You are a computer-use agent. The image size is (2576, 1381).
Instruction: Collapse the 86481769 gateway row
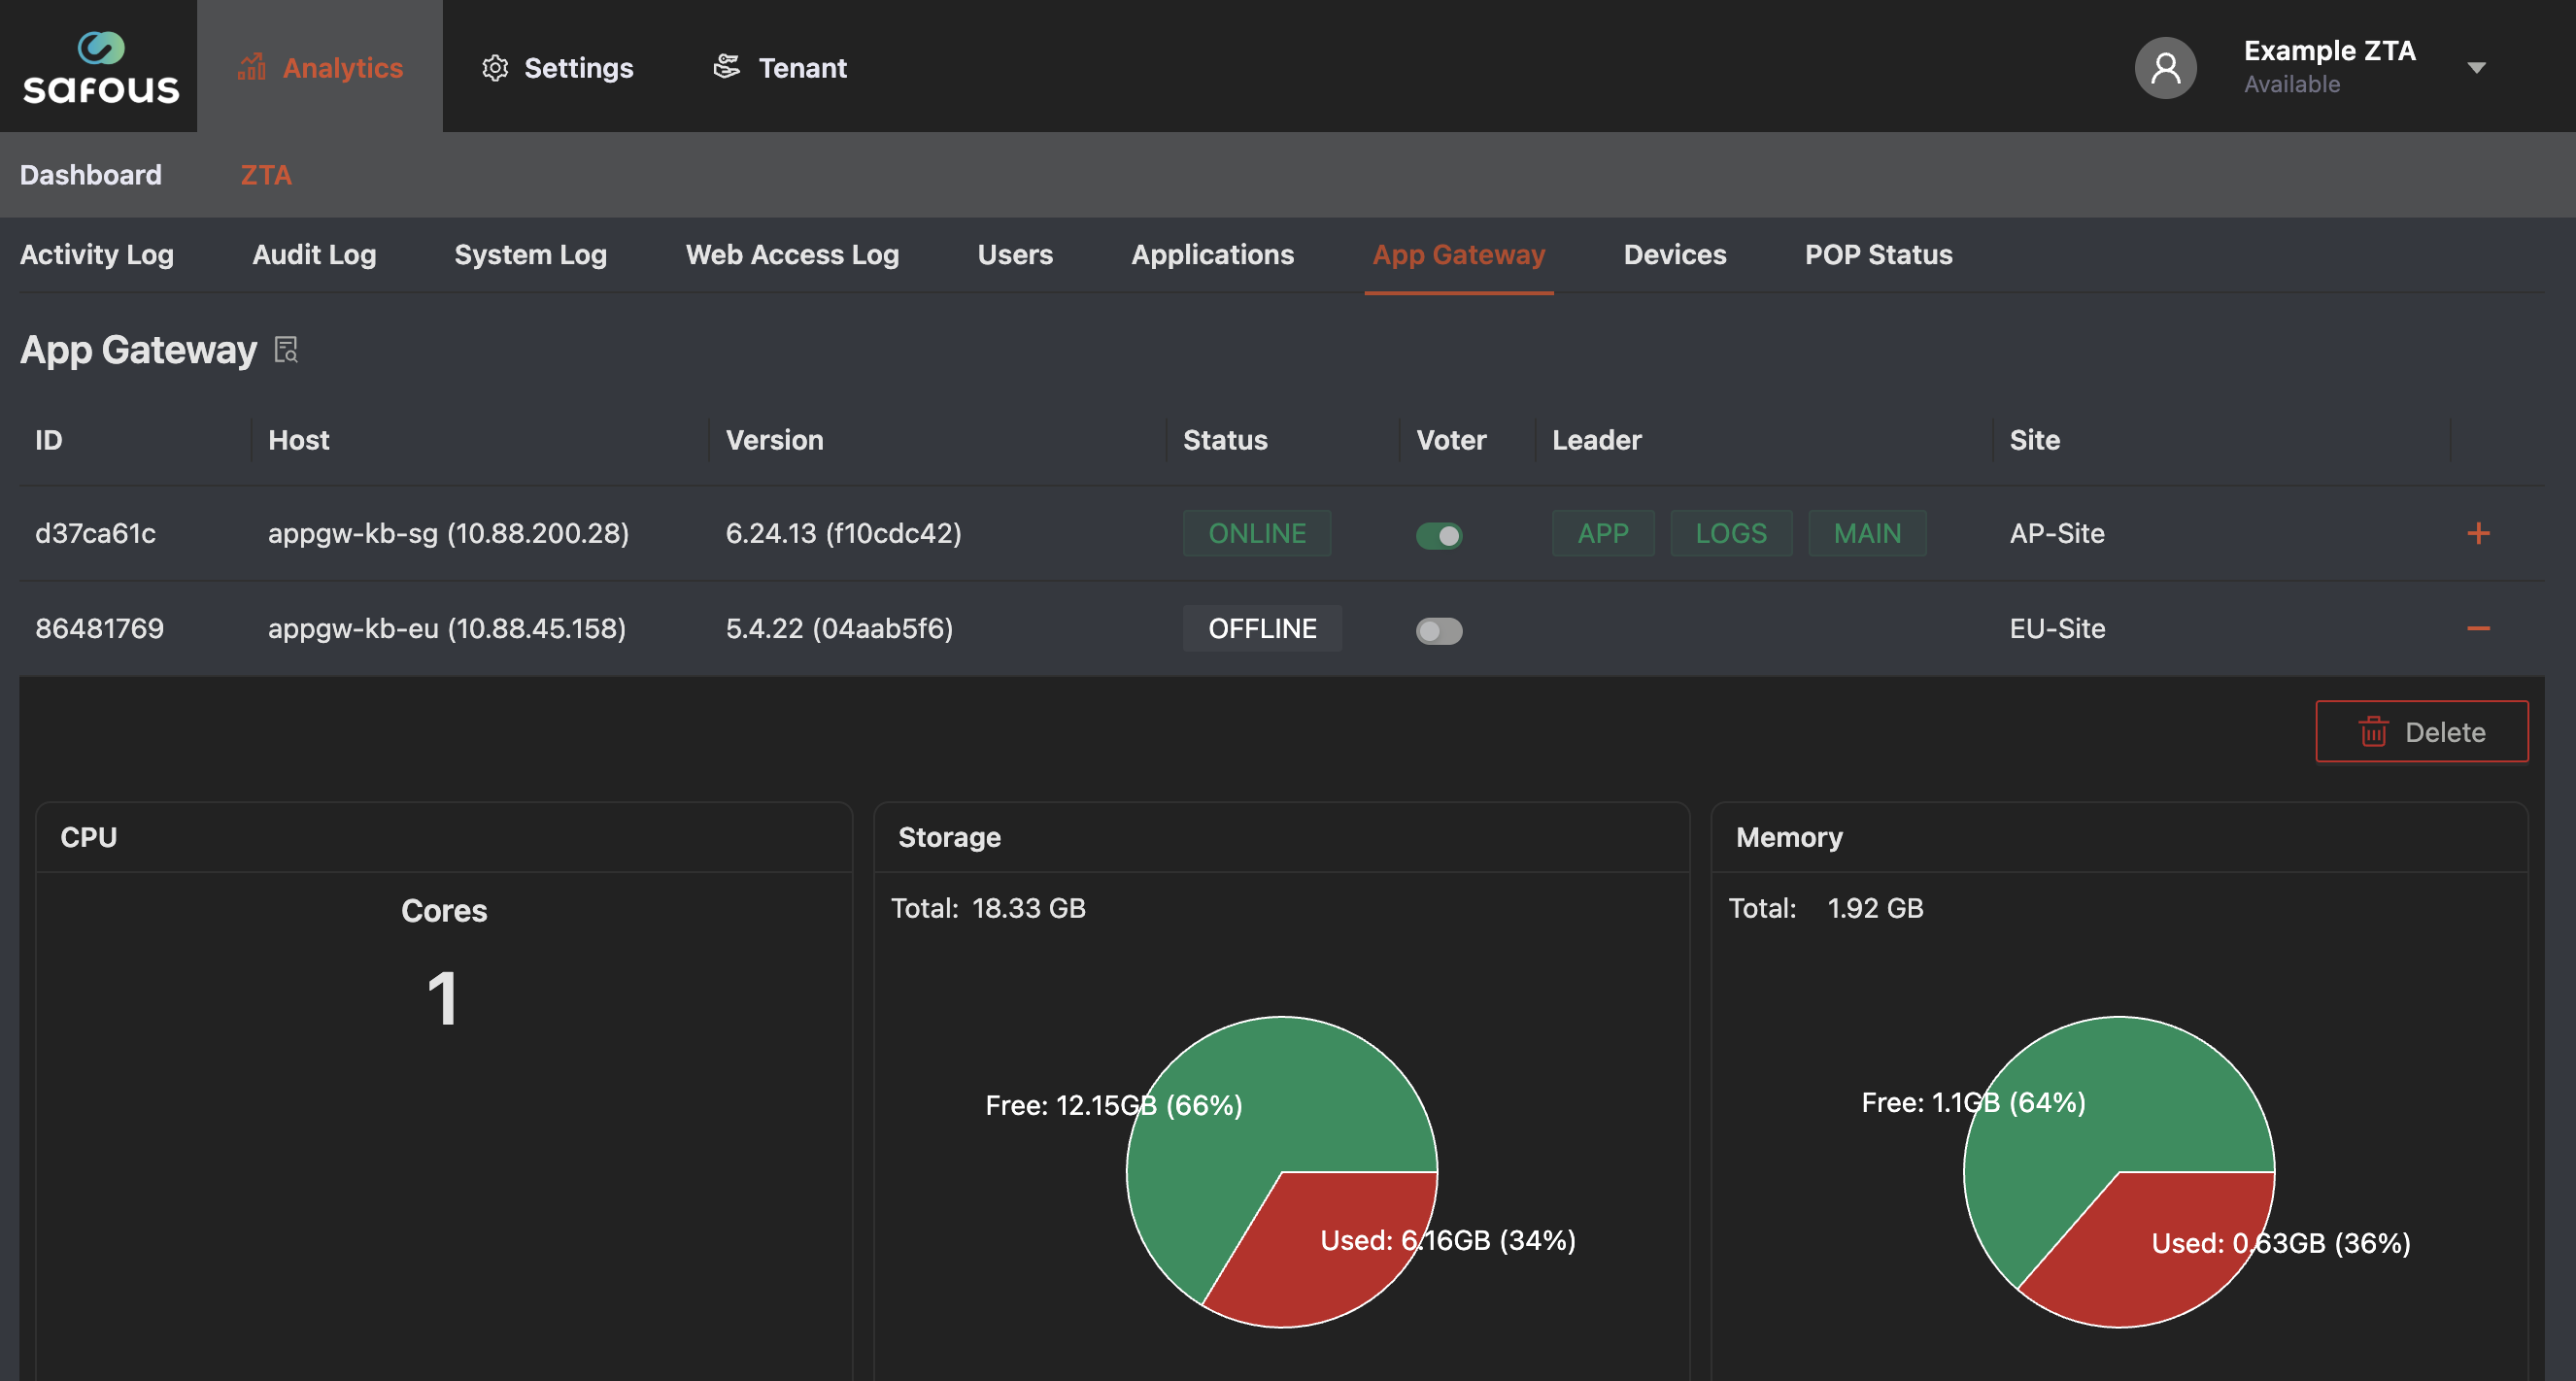click(x=2478, y=628)
